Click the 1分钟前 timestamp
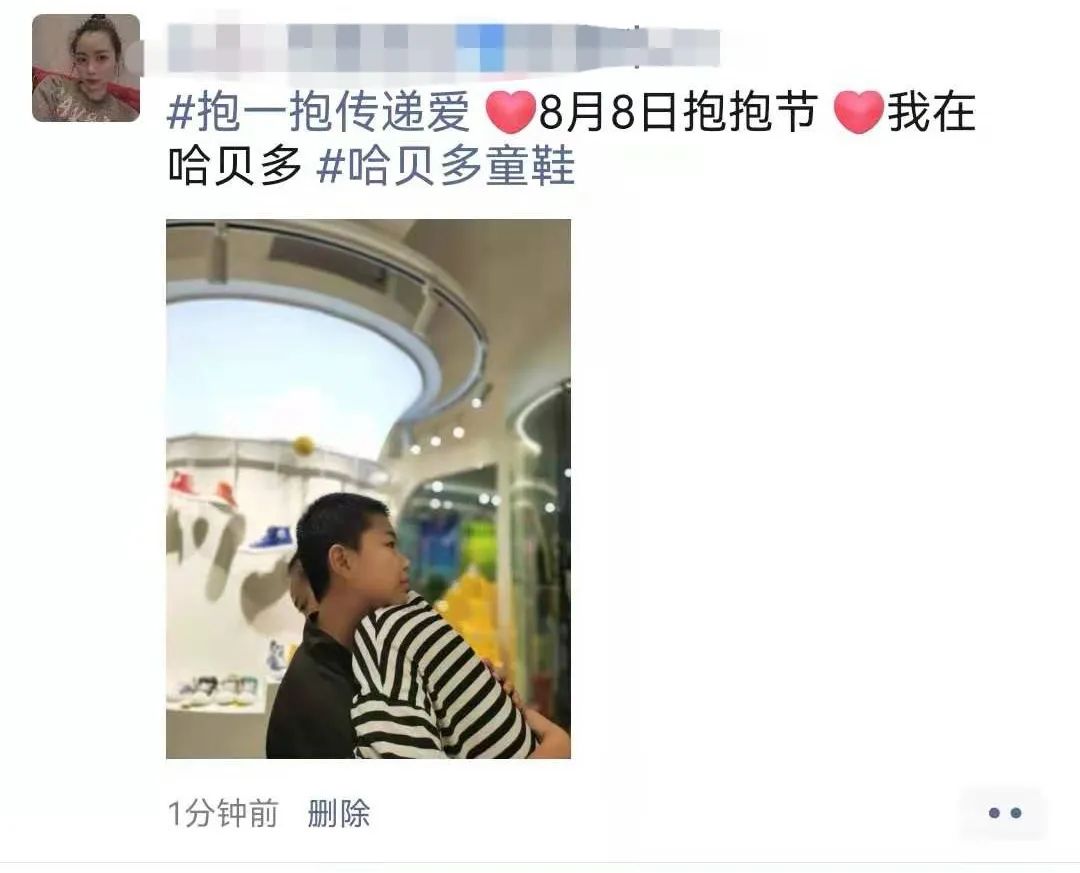The width and height of the screenshot is (1080, 873). (223, 813)
